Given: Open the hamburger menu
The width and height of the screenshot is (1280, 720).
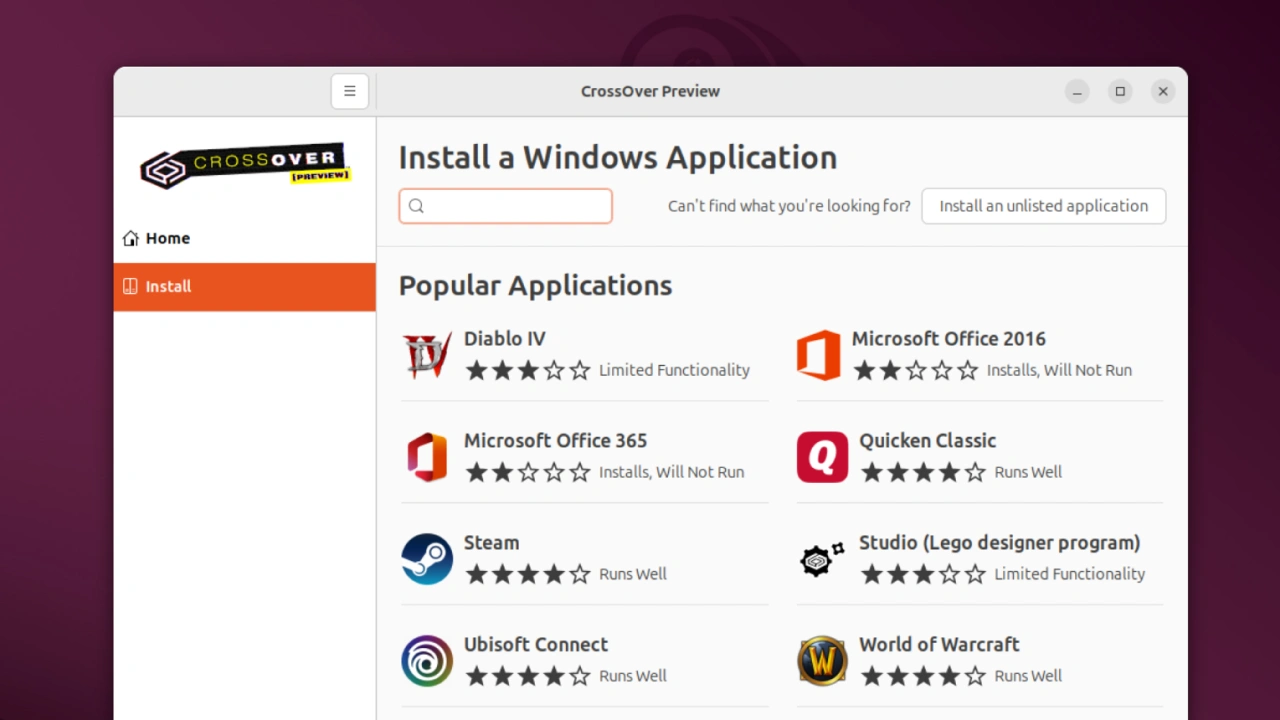Looking at the screenshot, I should tap(349, 91).
